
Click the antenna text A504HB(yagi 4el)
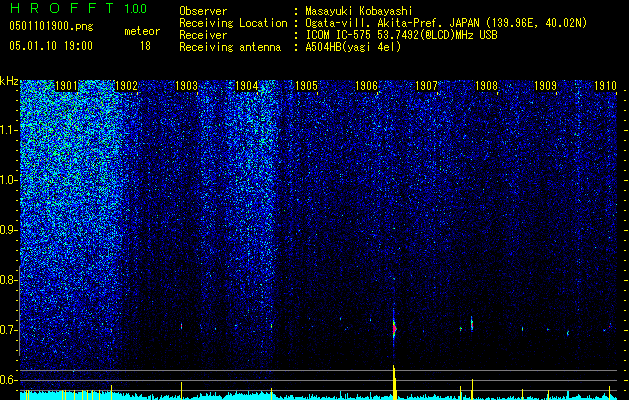click(353, 47)
